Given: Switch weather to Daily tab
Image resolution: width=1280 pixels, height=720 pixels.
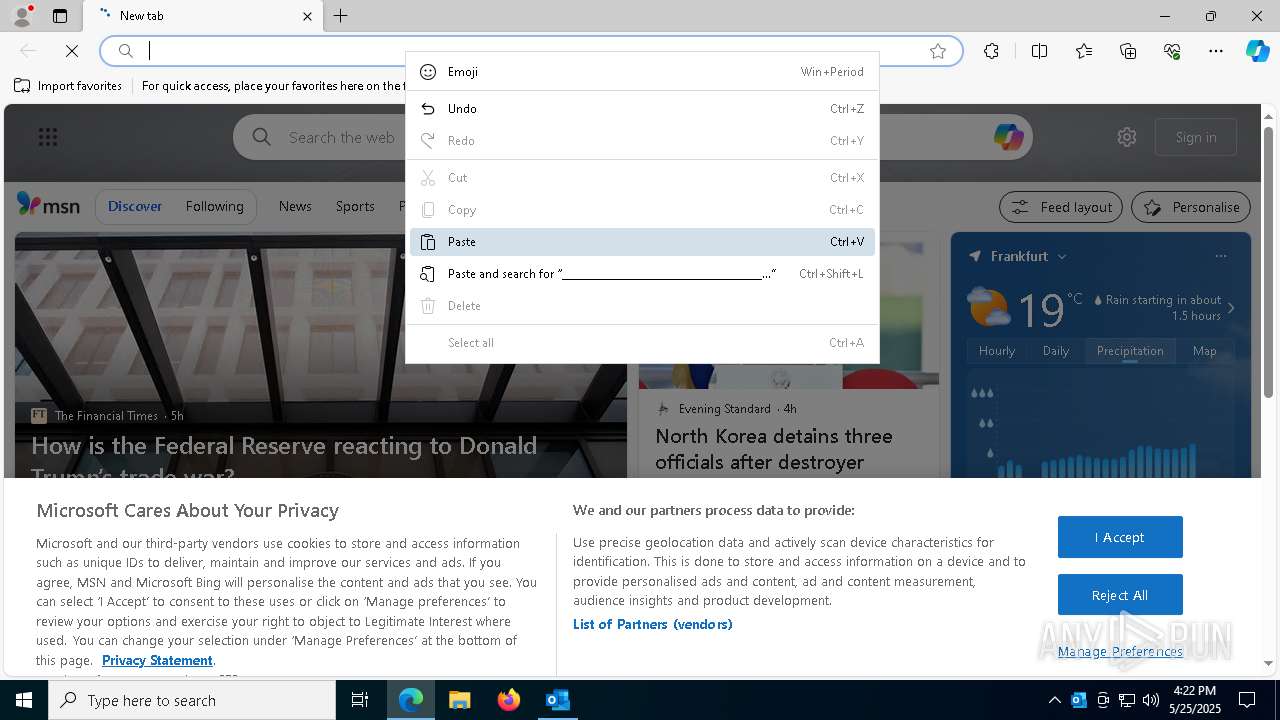Looking at the screenshot, I should coord(1056,351).
